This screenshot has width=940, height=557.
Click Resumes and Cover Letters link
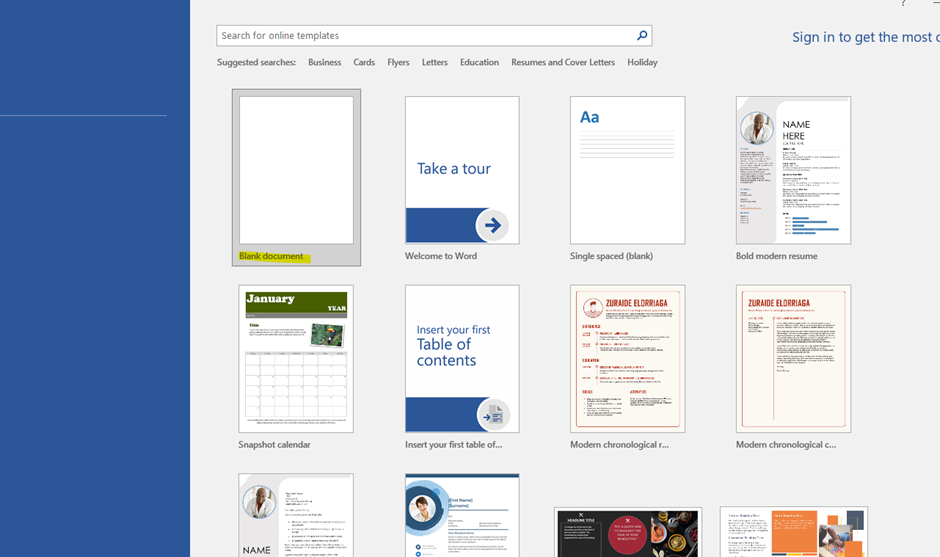click(563, 62)
